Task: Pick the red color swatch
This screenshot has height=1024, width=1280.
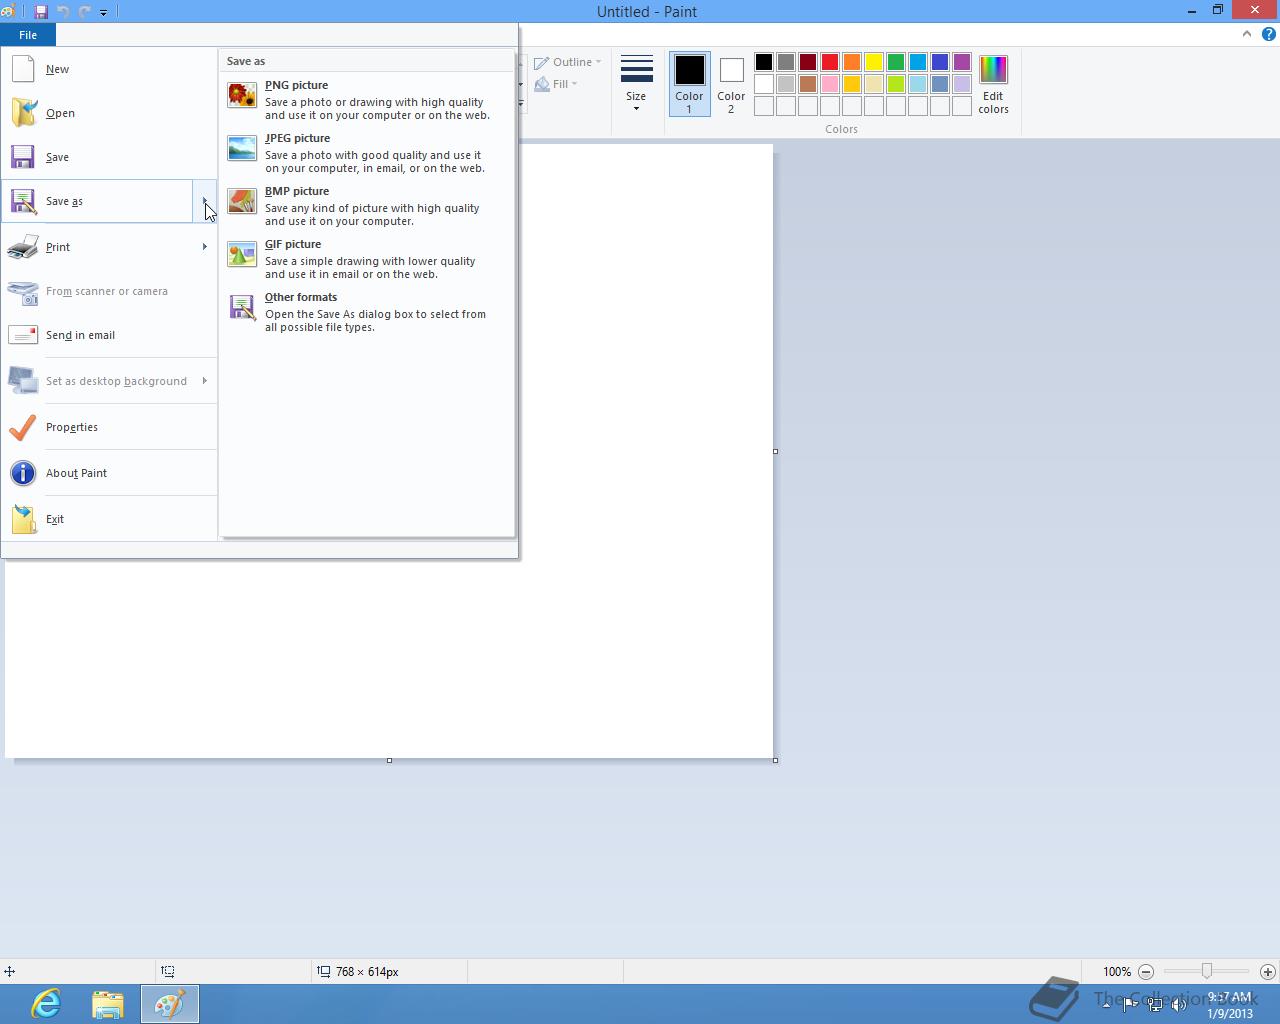Action: (830, 62)
